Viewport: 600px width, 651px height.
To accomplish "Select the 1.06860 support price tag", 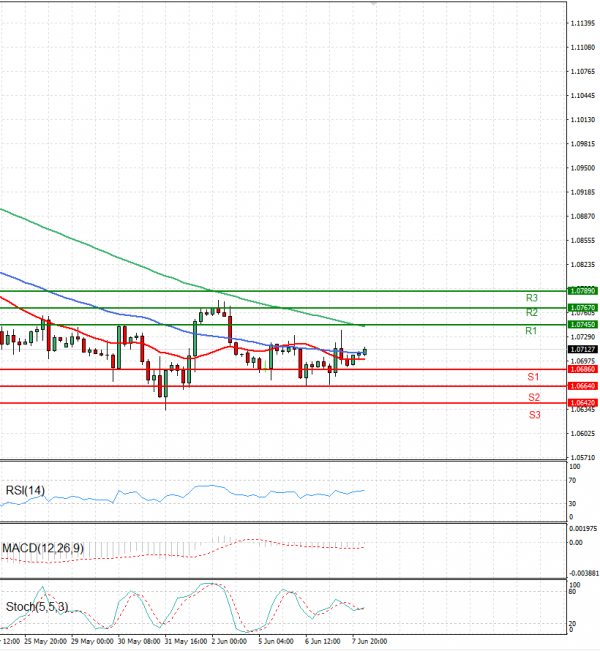I will pyautogui.click(x=583, y=369).
